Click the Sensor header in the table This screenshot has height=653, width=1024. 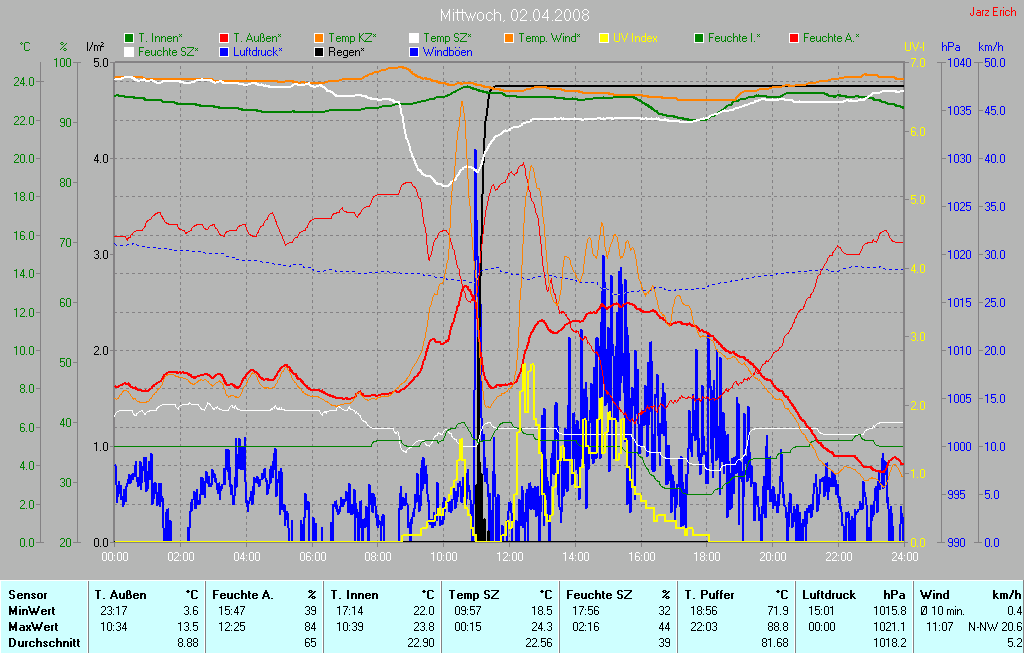tap(27, 594)
